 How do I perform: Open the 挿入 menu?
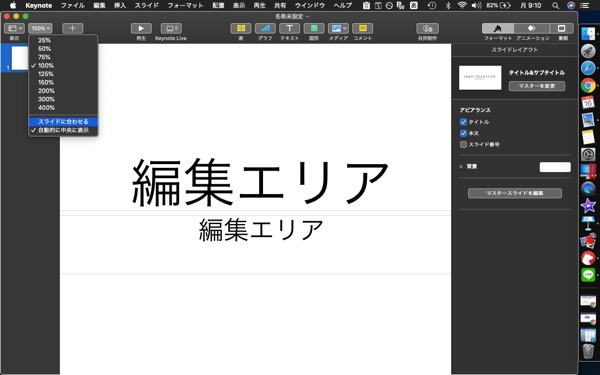click(x=120, y=5)
